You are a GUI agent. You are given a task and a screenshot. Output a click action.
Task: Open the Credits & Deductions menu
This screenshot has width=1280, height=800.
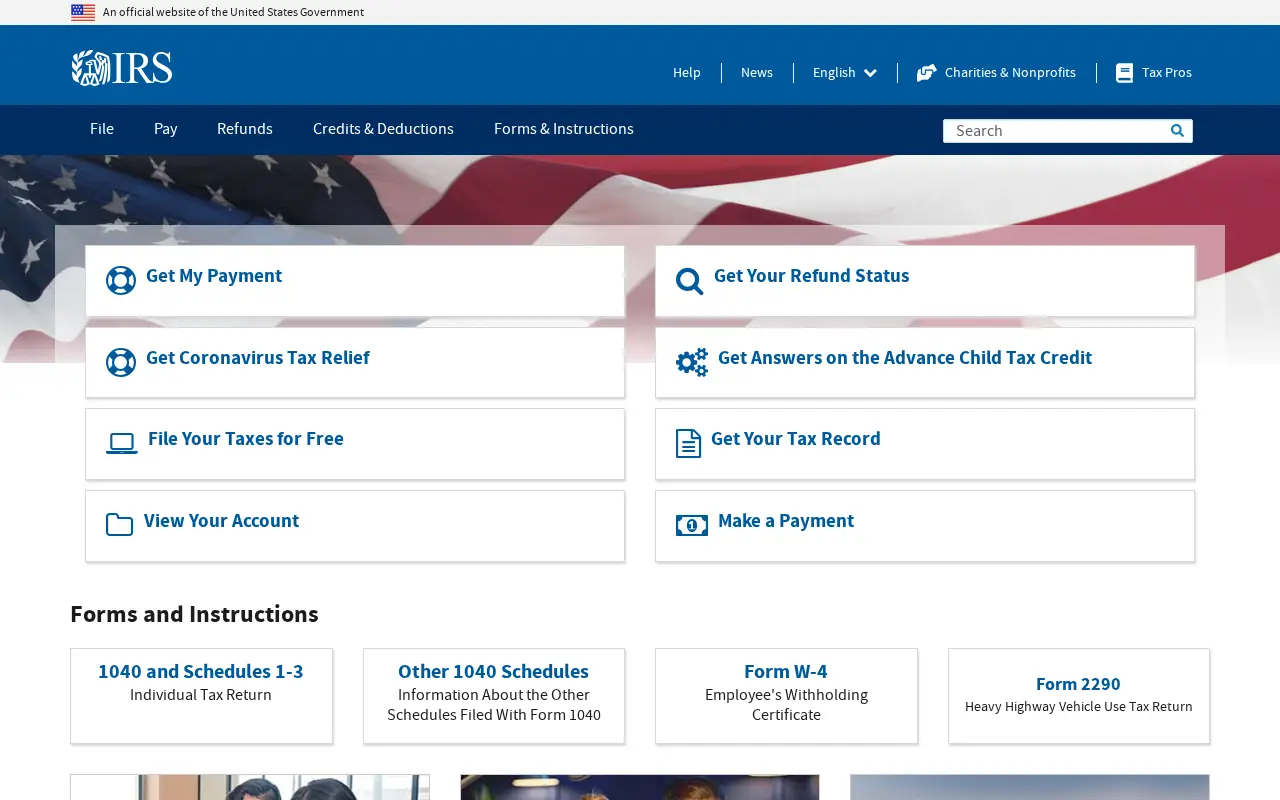383,129
